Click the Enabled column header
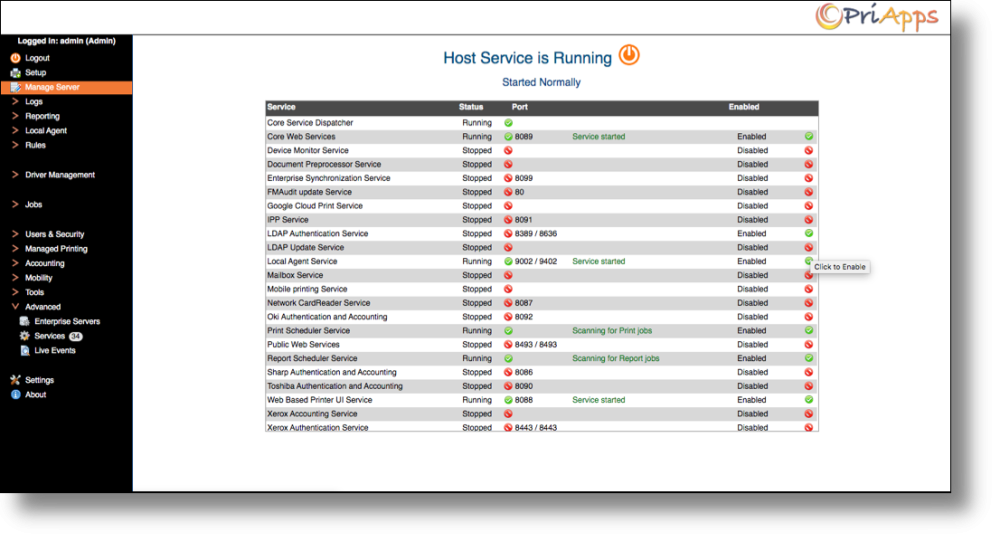Screen dimensions: 1000x542 (744, 107)
